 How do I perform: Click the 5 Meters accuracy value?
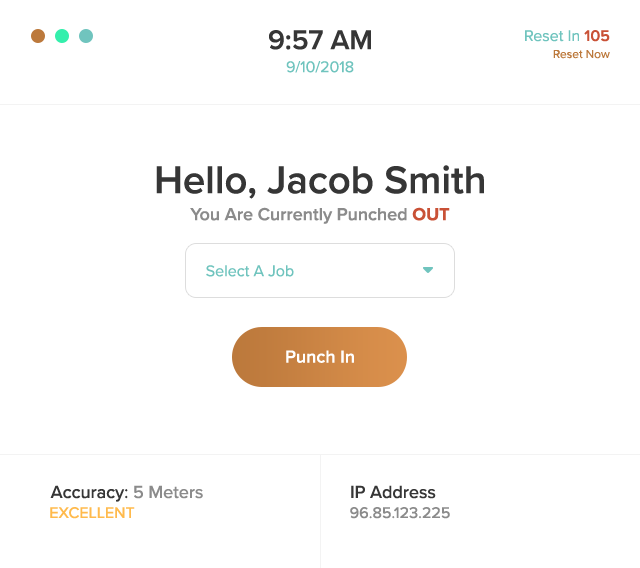168,492
